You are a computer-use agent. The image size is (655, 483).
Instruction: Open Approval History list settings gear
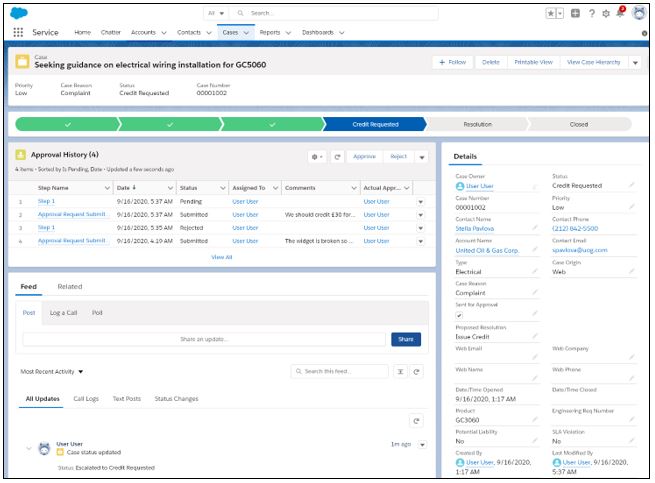[317, 157]
